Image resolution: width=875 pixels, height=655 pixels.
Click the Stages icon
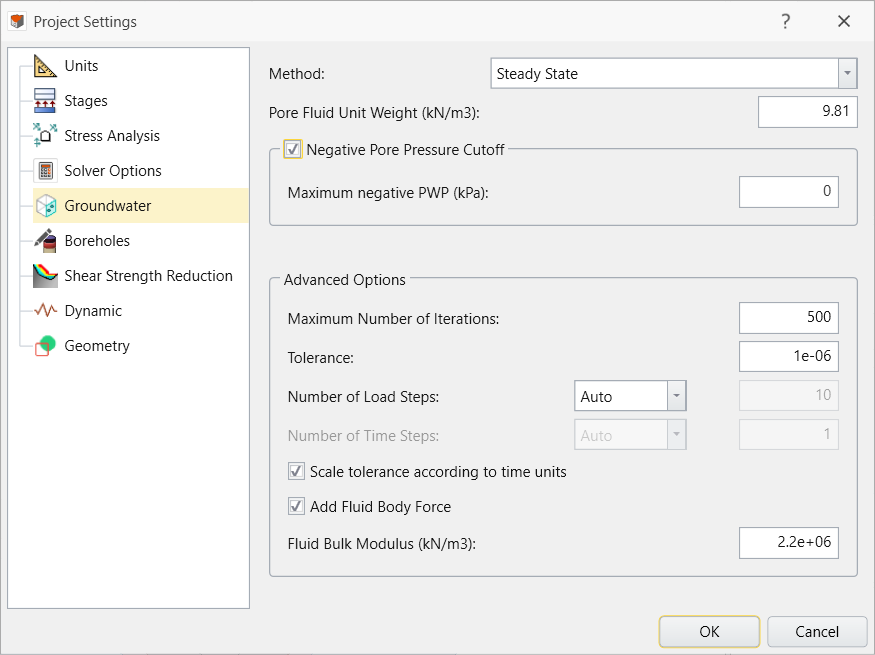[x=45, y=101]
